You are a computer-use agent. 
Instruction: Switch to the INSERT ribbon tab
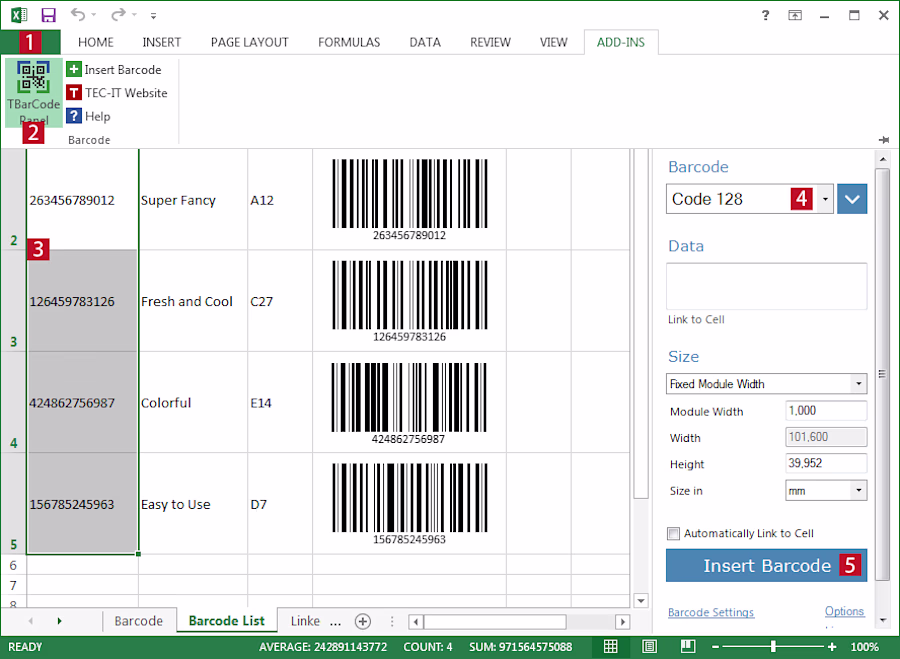[161, 42]
